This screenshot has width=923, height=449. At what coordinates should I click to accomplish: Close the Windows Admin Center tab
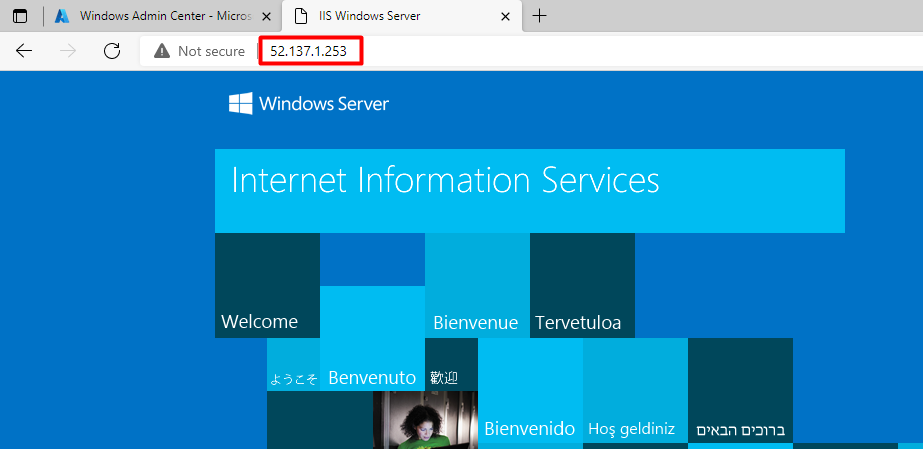click(x=267, y=16)
